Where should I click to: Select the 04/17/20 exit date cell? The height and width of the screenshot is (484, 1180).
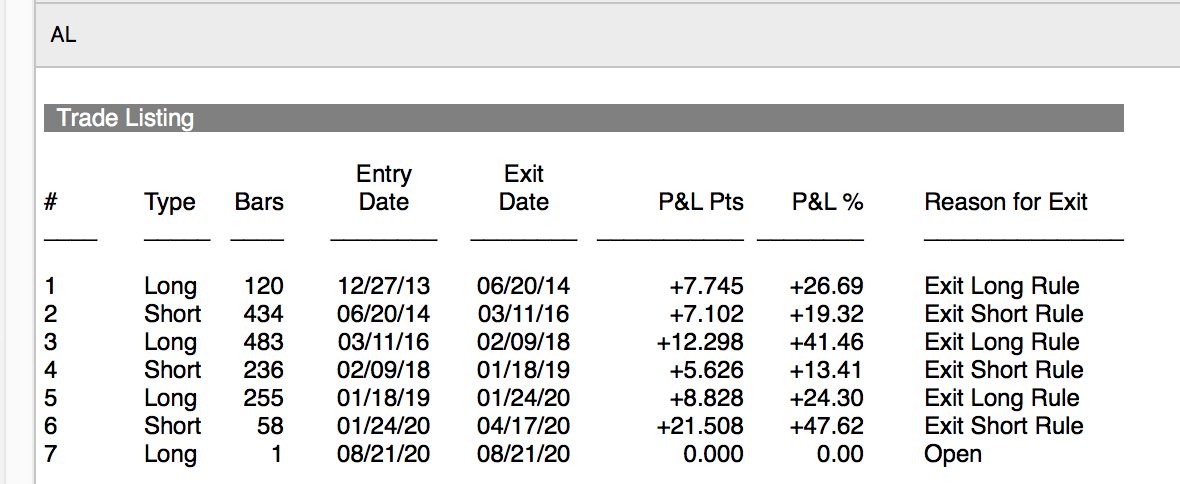click(x=524, y=426)
